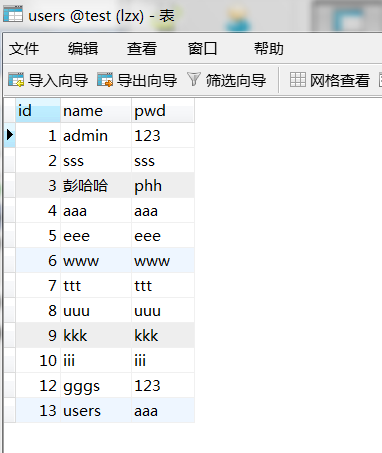Click the 导入向导 import icon
This screenshot has height=453, width=382.
pos(16,80)
